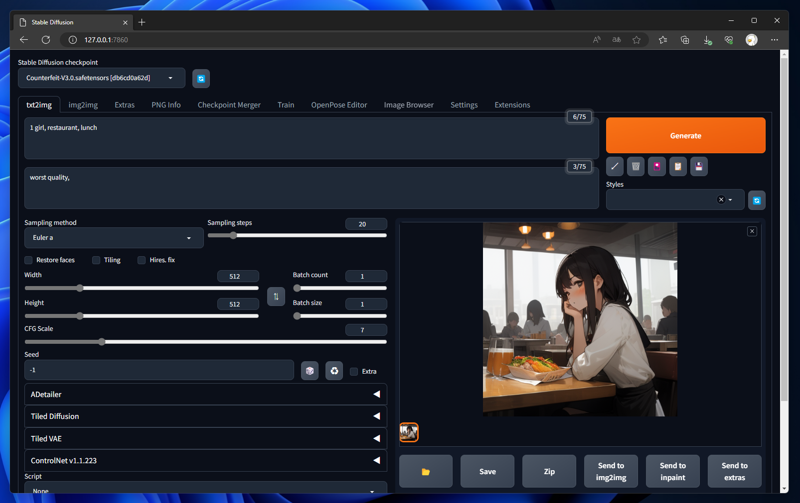Click the positive prompt text box
The image size is (800, 503).
click(311, 138)
